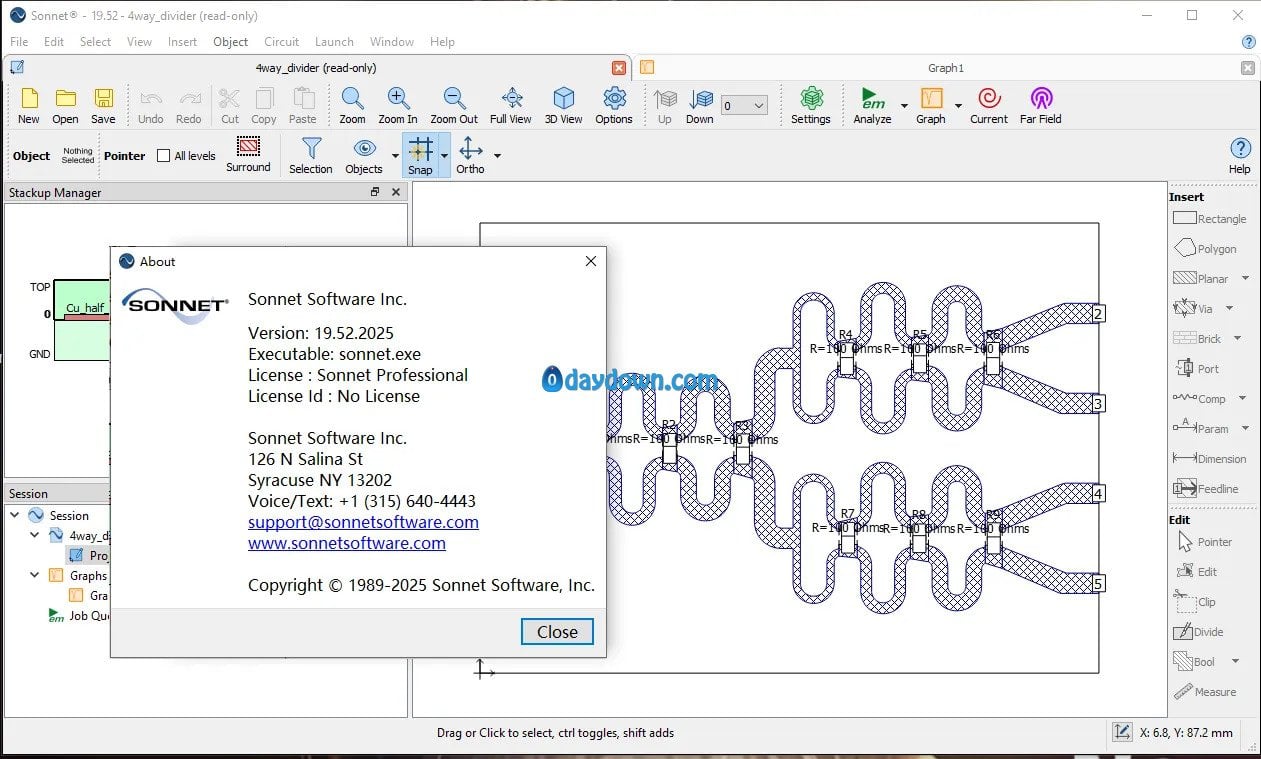Open the Objects dropdown arrow
Viewport: 1261px width, 759px height.
click(395, 156)
